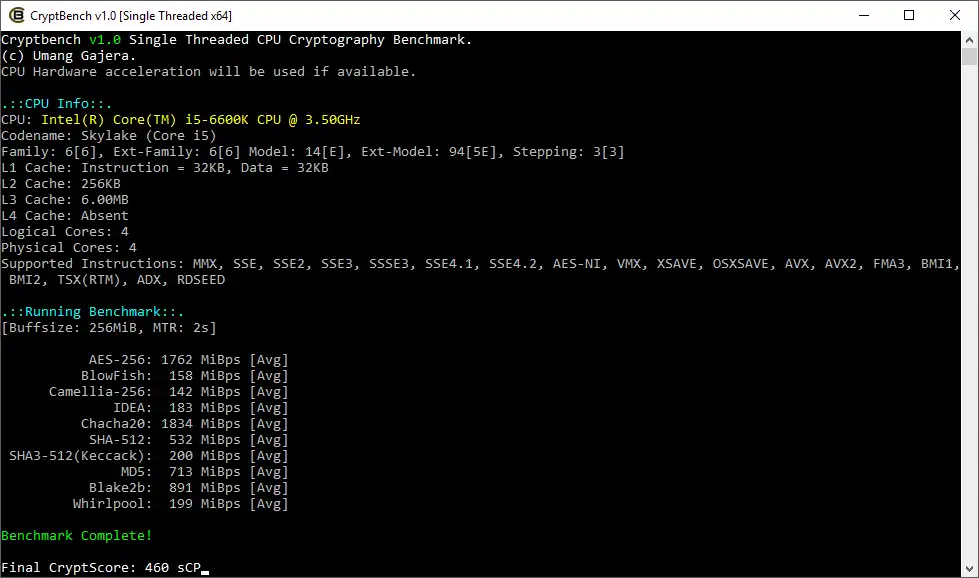Viewport: 979px width, 578px height.
Task: Click the 'MD5: 713 MiBps' result
Action: point(205,471)
